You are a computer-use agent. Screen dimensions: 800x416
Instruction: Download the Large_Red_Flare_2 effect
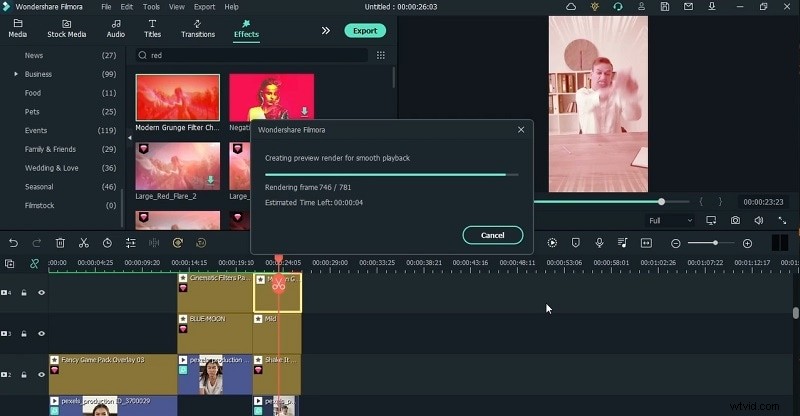[x=211, y=180]
